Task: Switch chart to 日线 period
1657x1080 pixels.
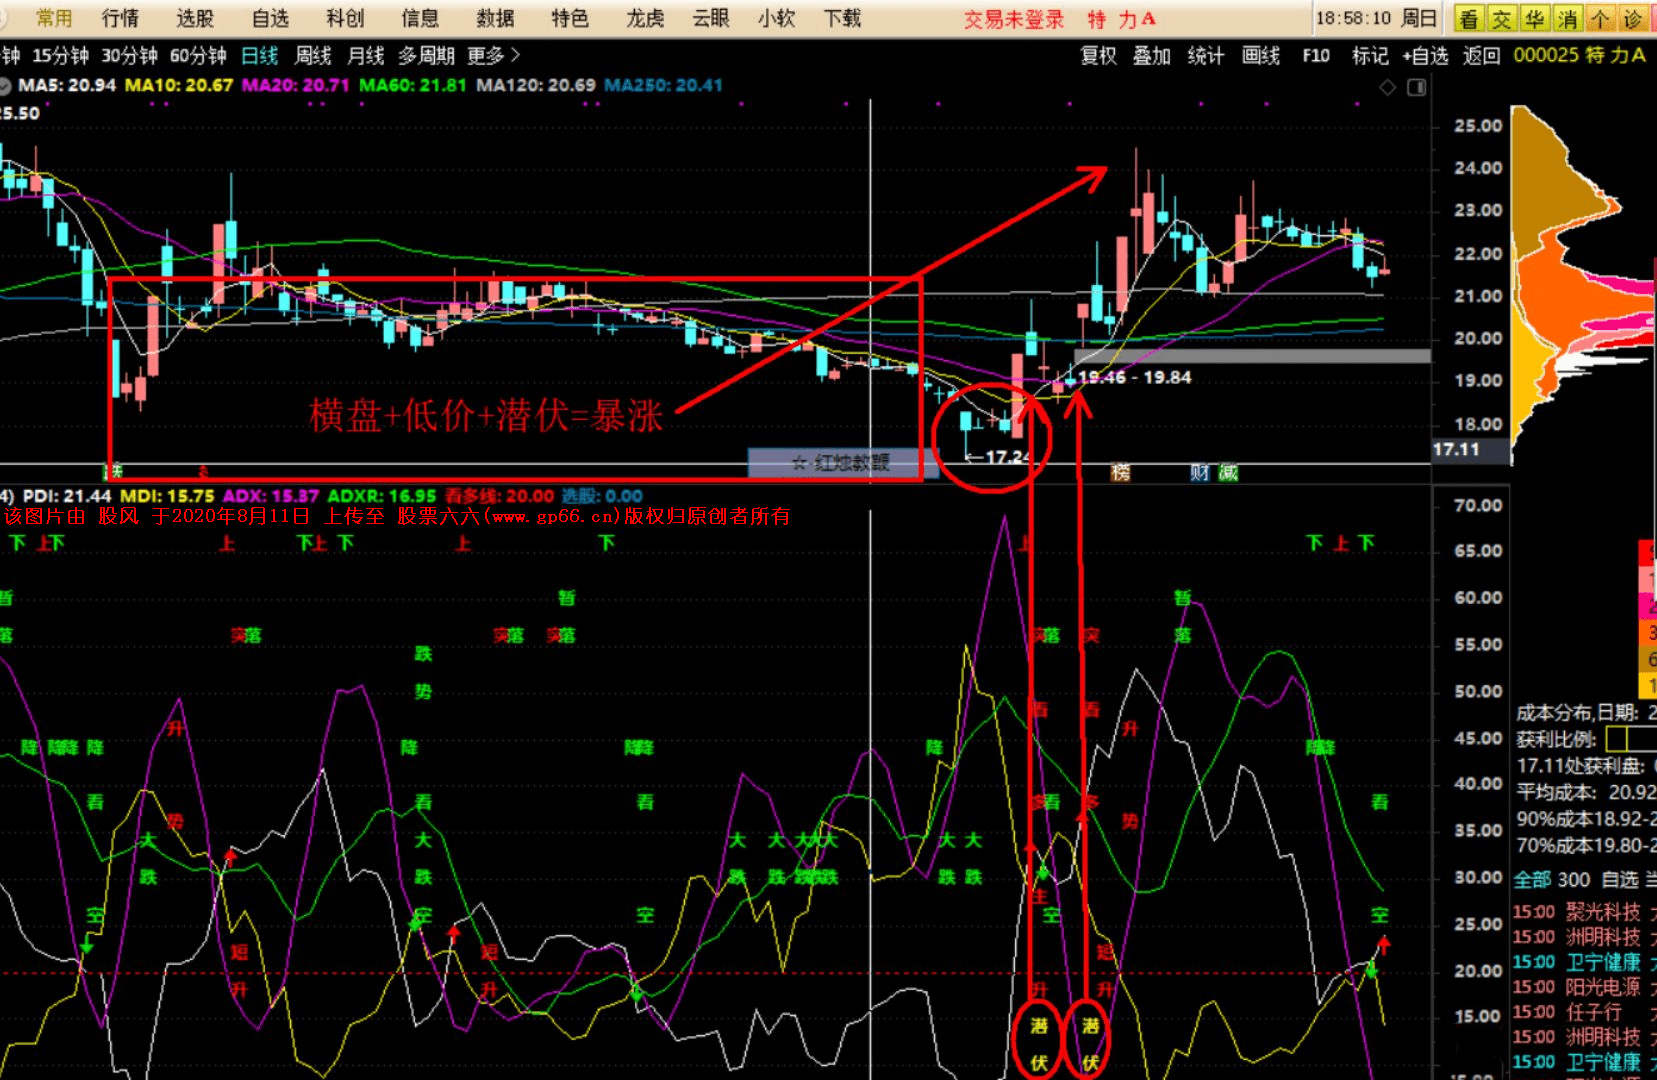Action: 260,56
